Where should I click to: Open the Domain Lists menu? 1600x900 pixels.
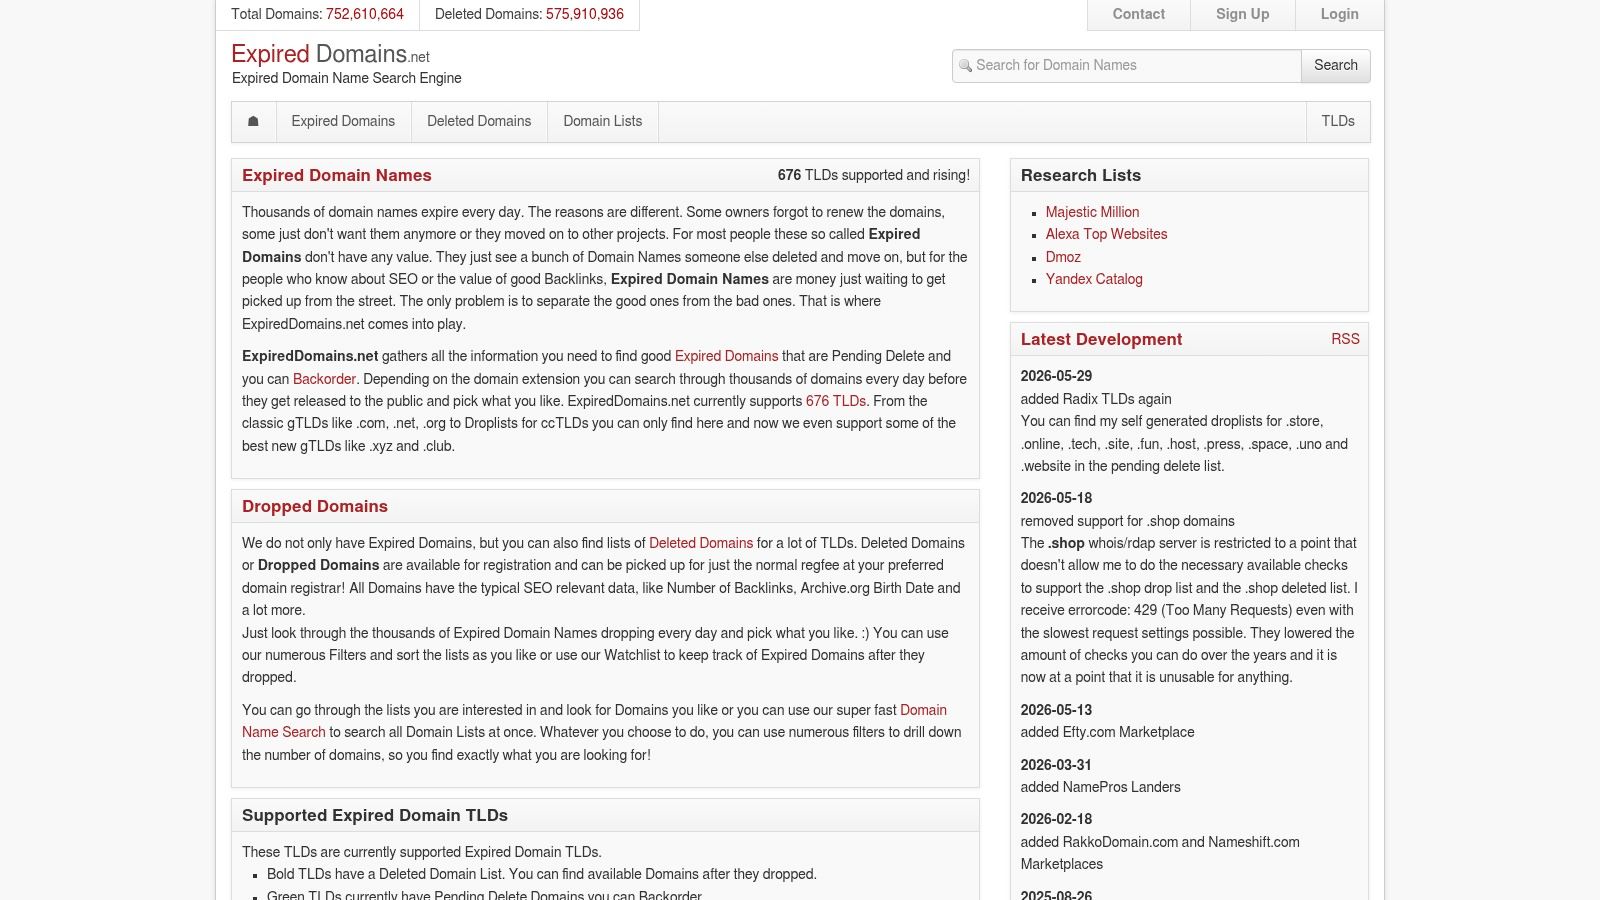[603, 121]
